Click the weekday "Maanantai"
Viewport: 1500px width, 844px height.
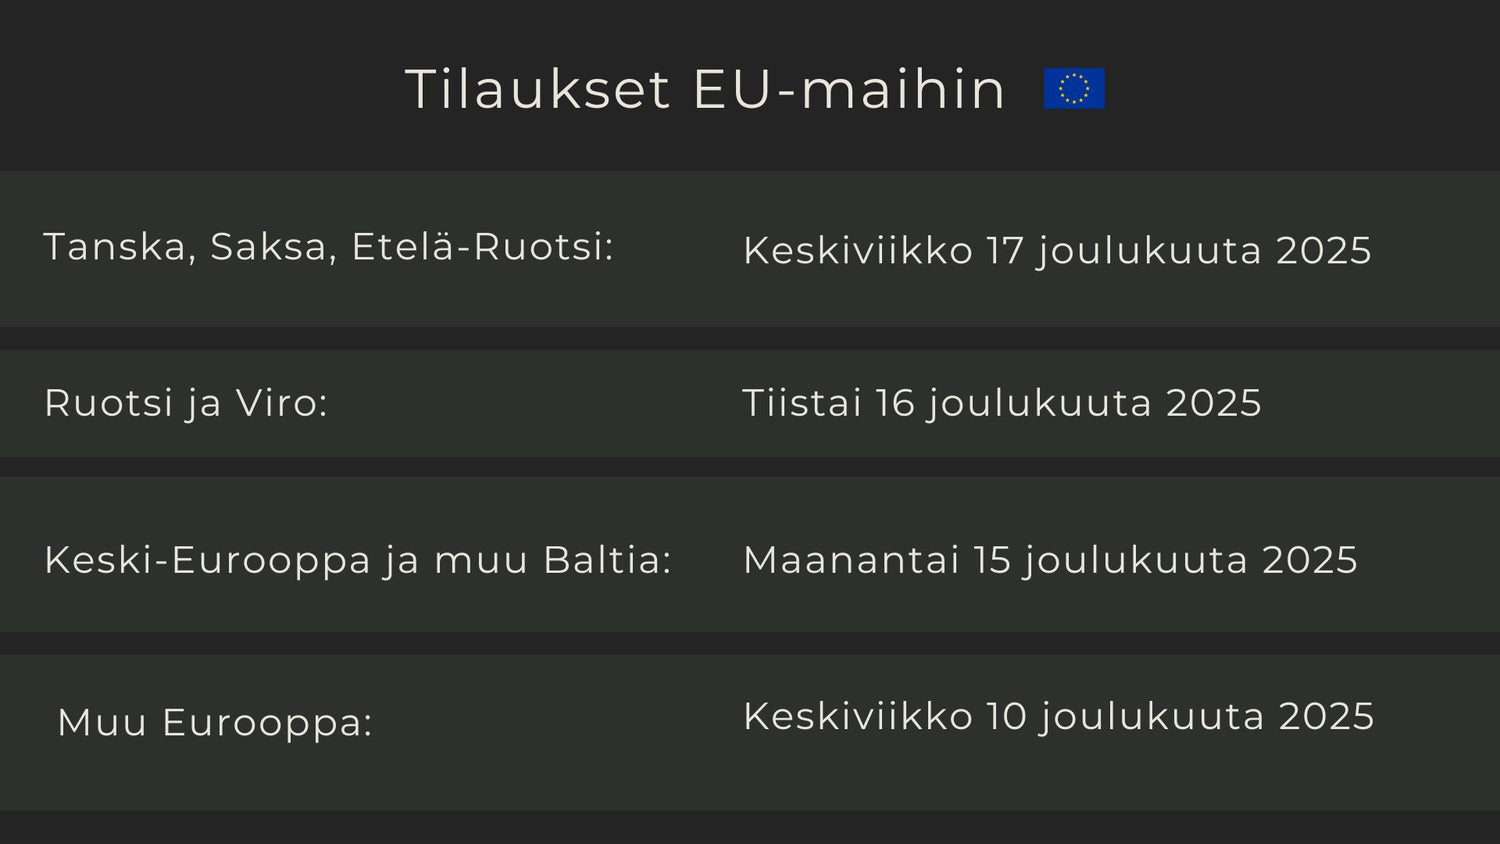coord(851,560)
